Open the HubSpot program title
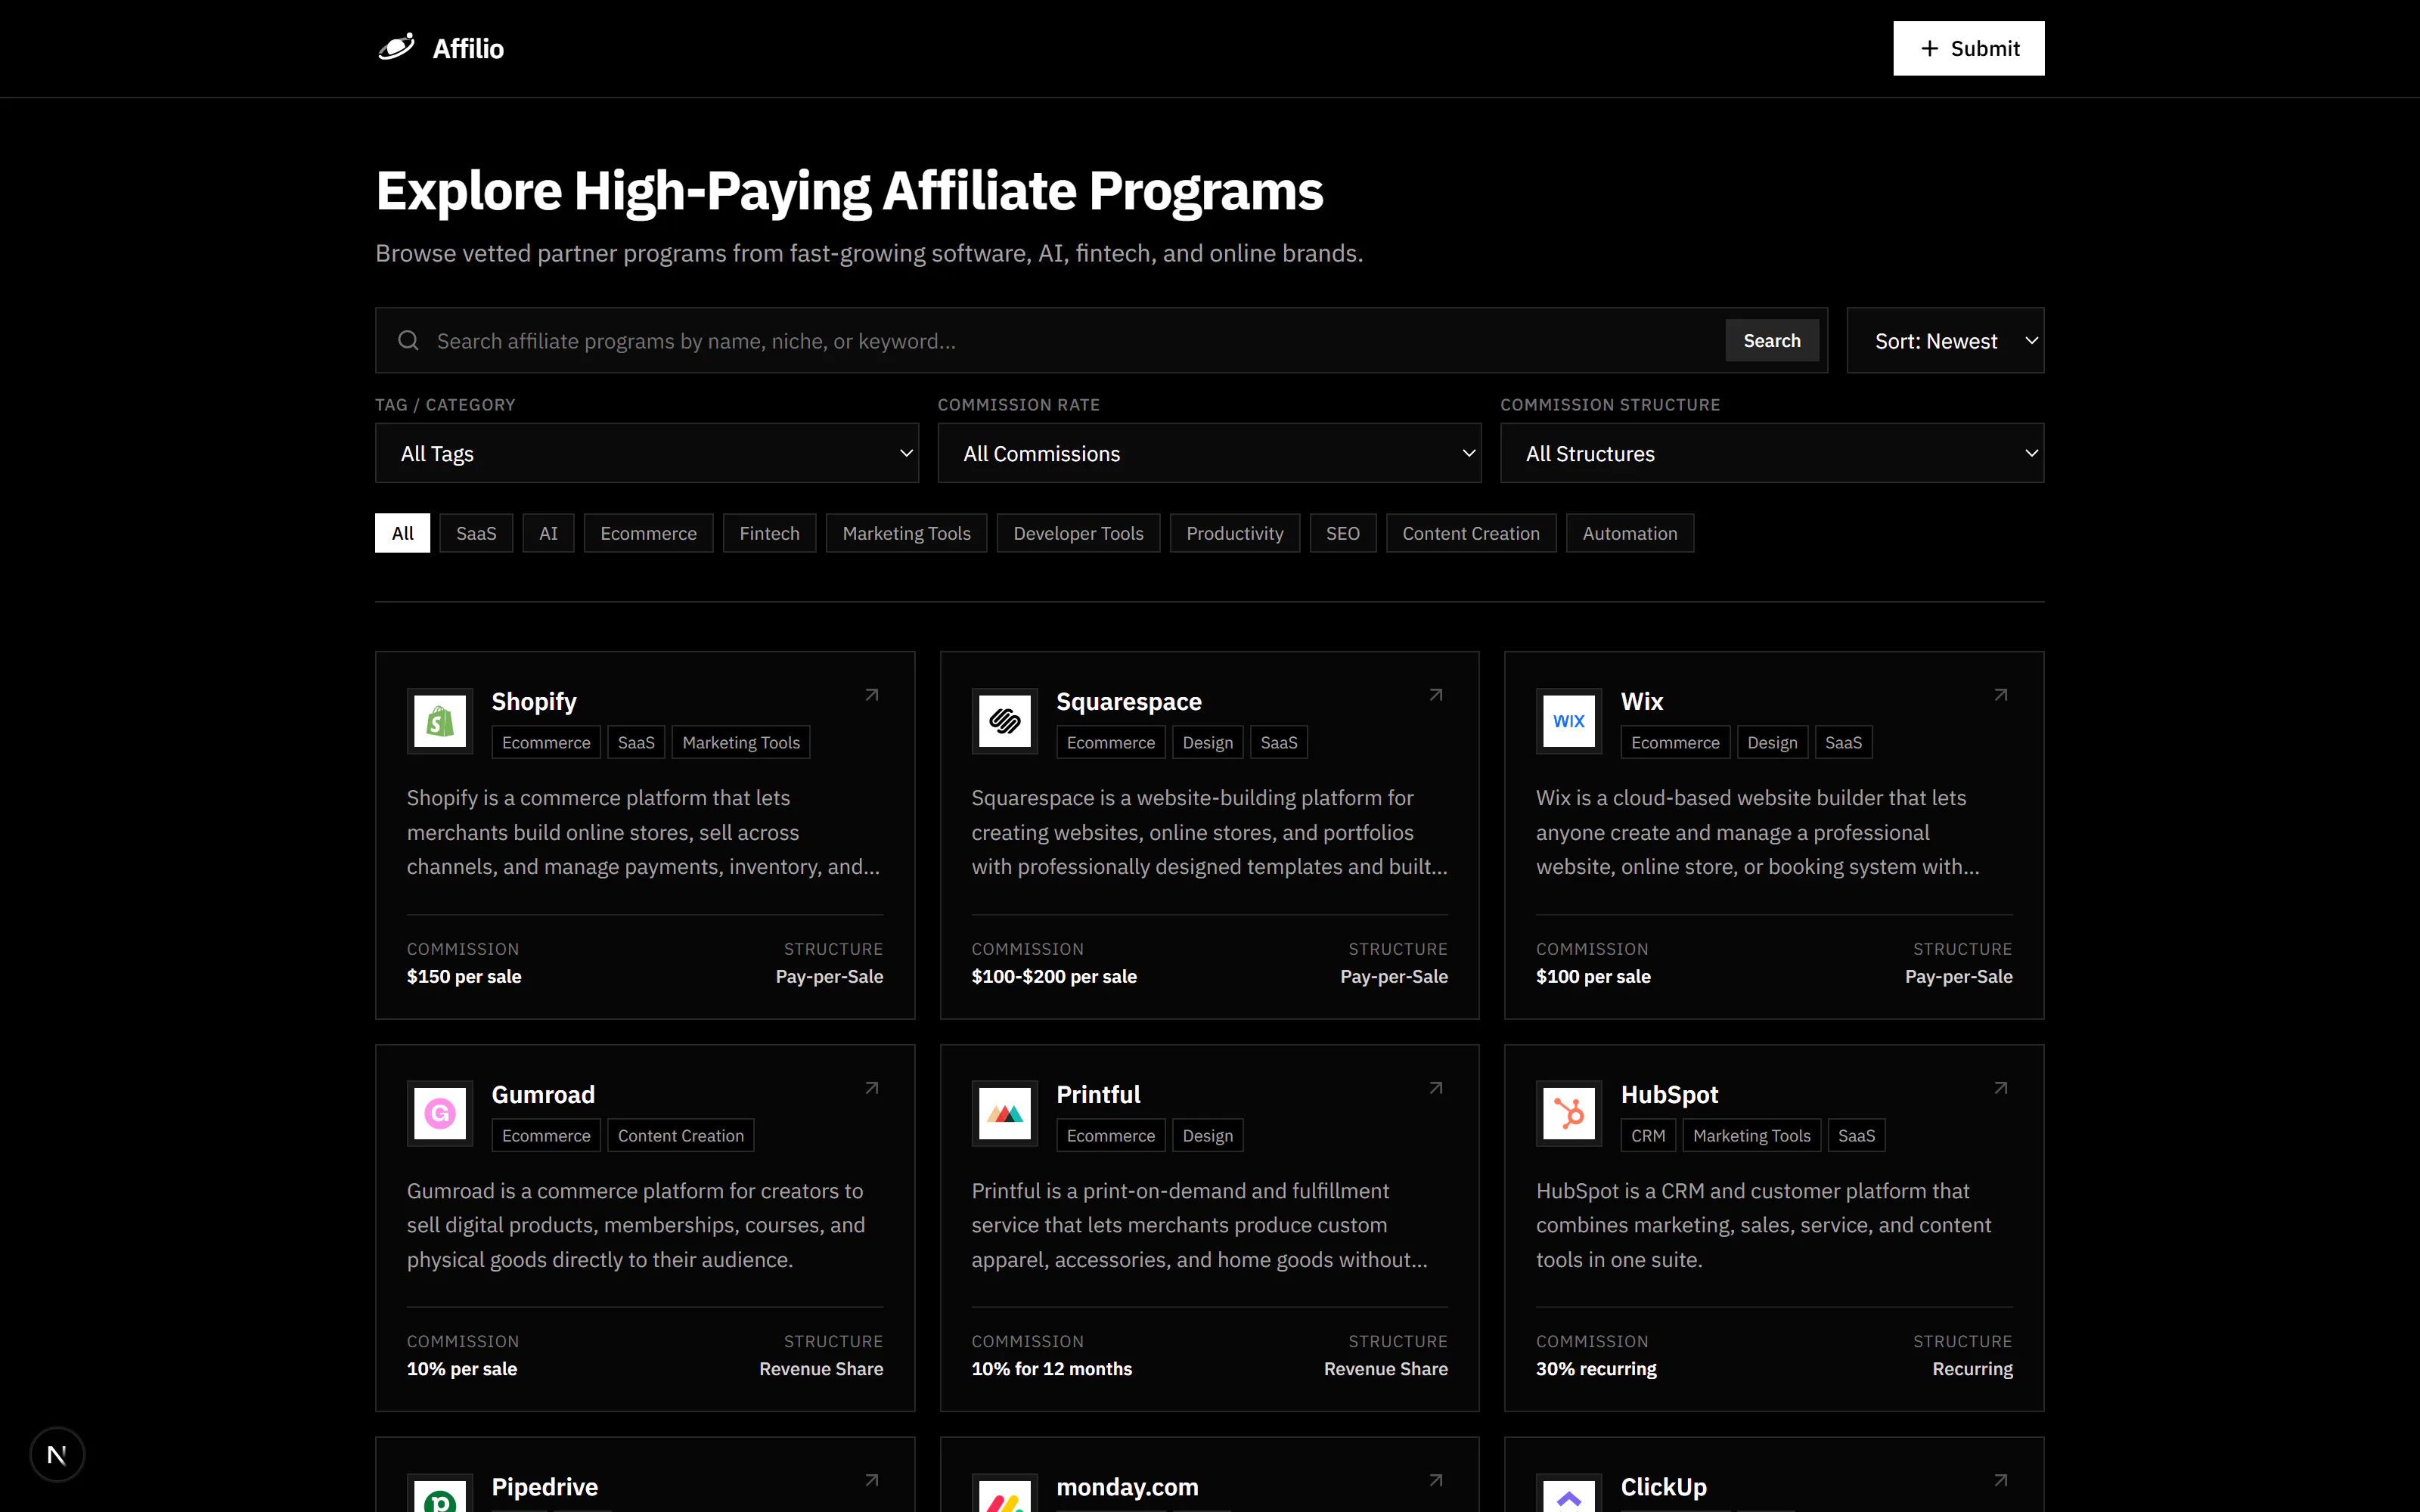The height and width of the screenshot is (1512, 2420). coord(1669,1095)
